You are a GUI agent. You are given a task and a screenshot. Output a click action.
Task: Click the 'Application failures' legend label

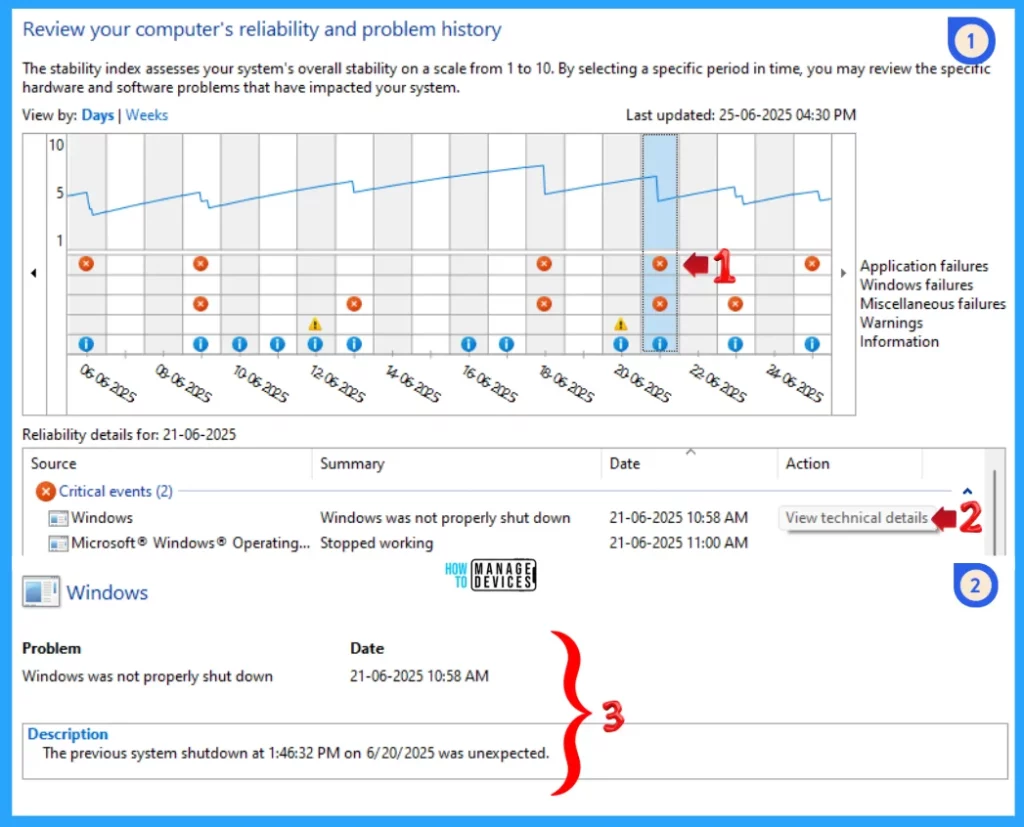coord(923,266)
